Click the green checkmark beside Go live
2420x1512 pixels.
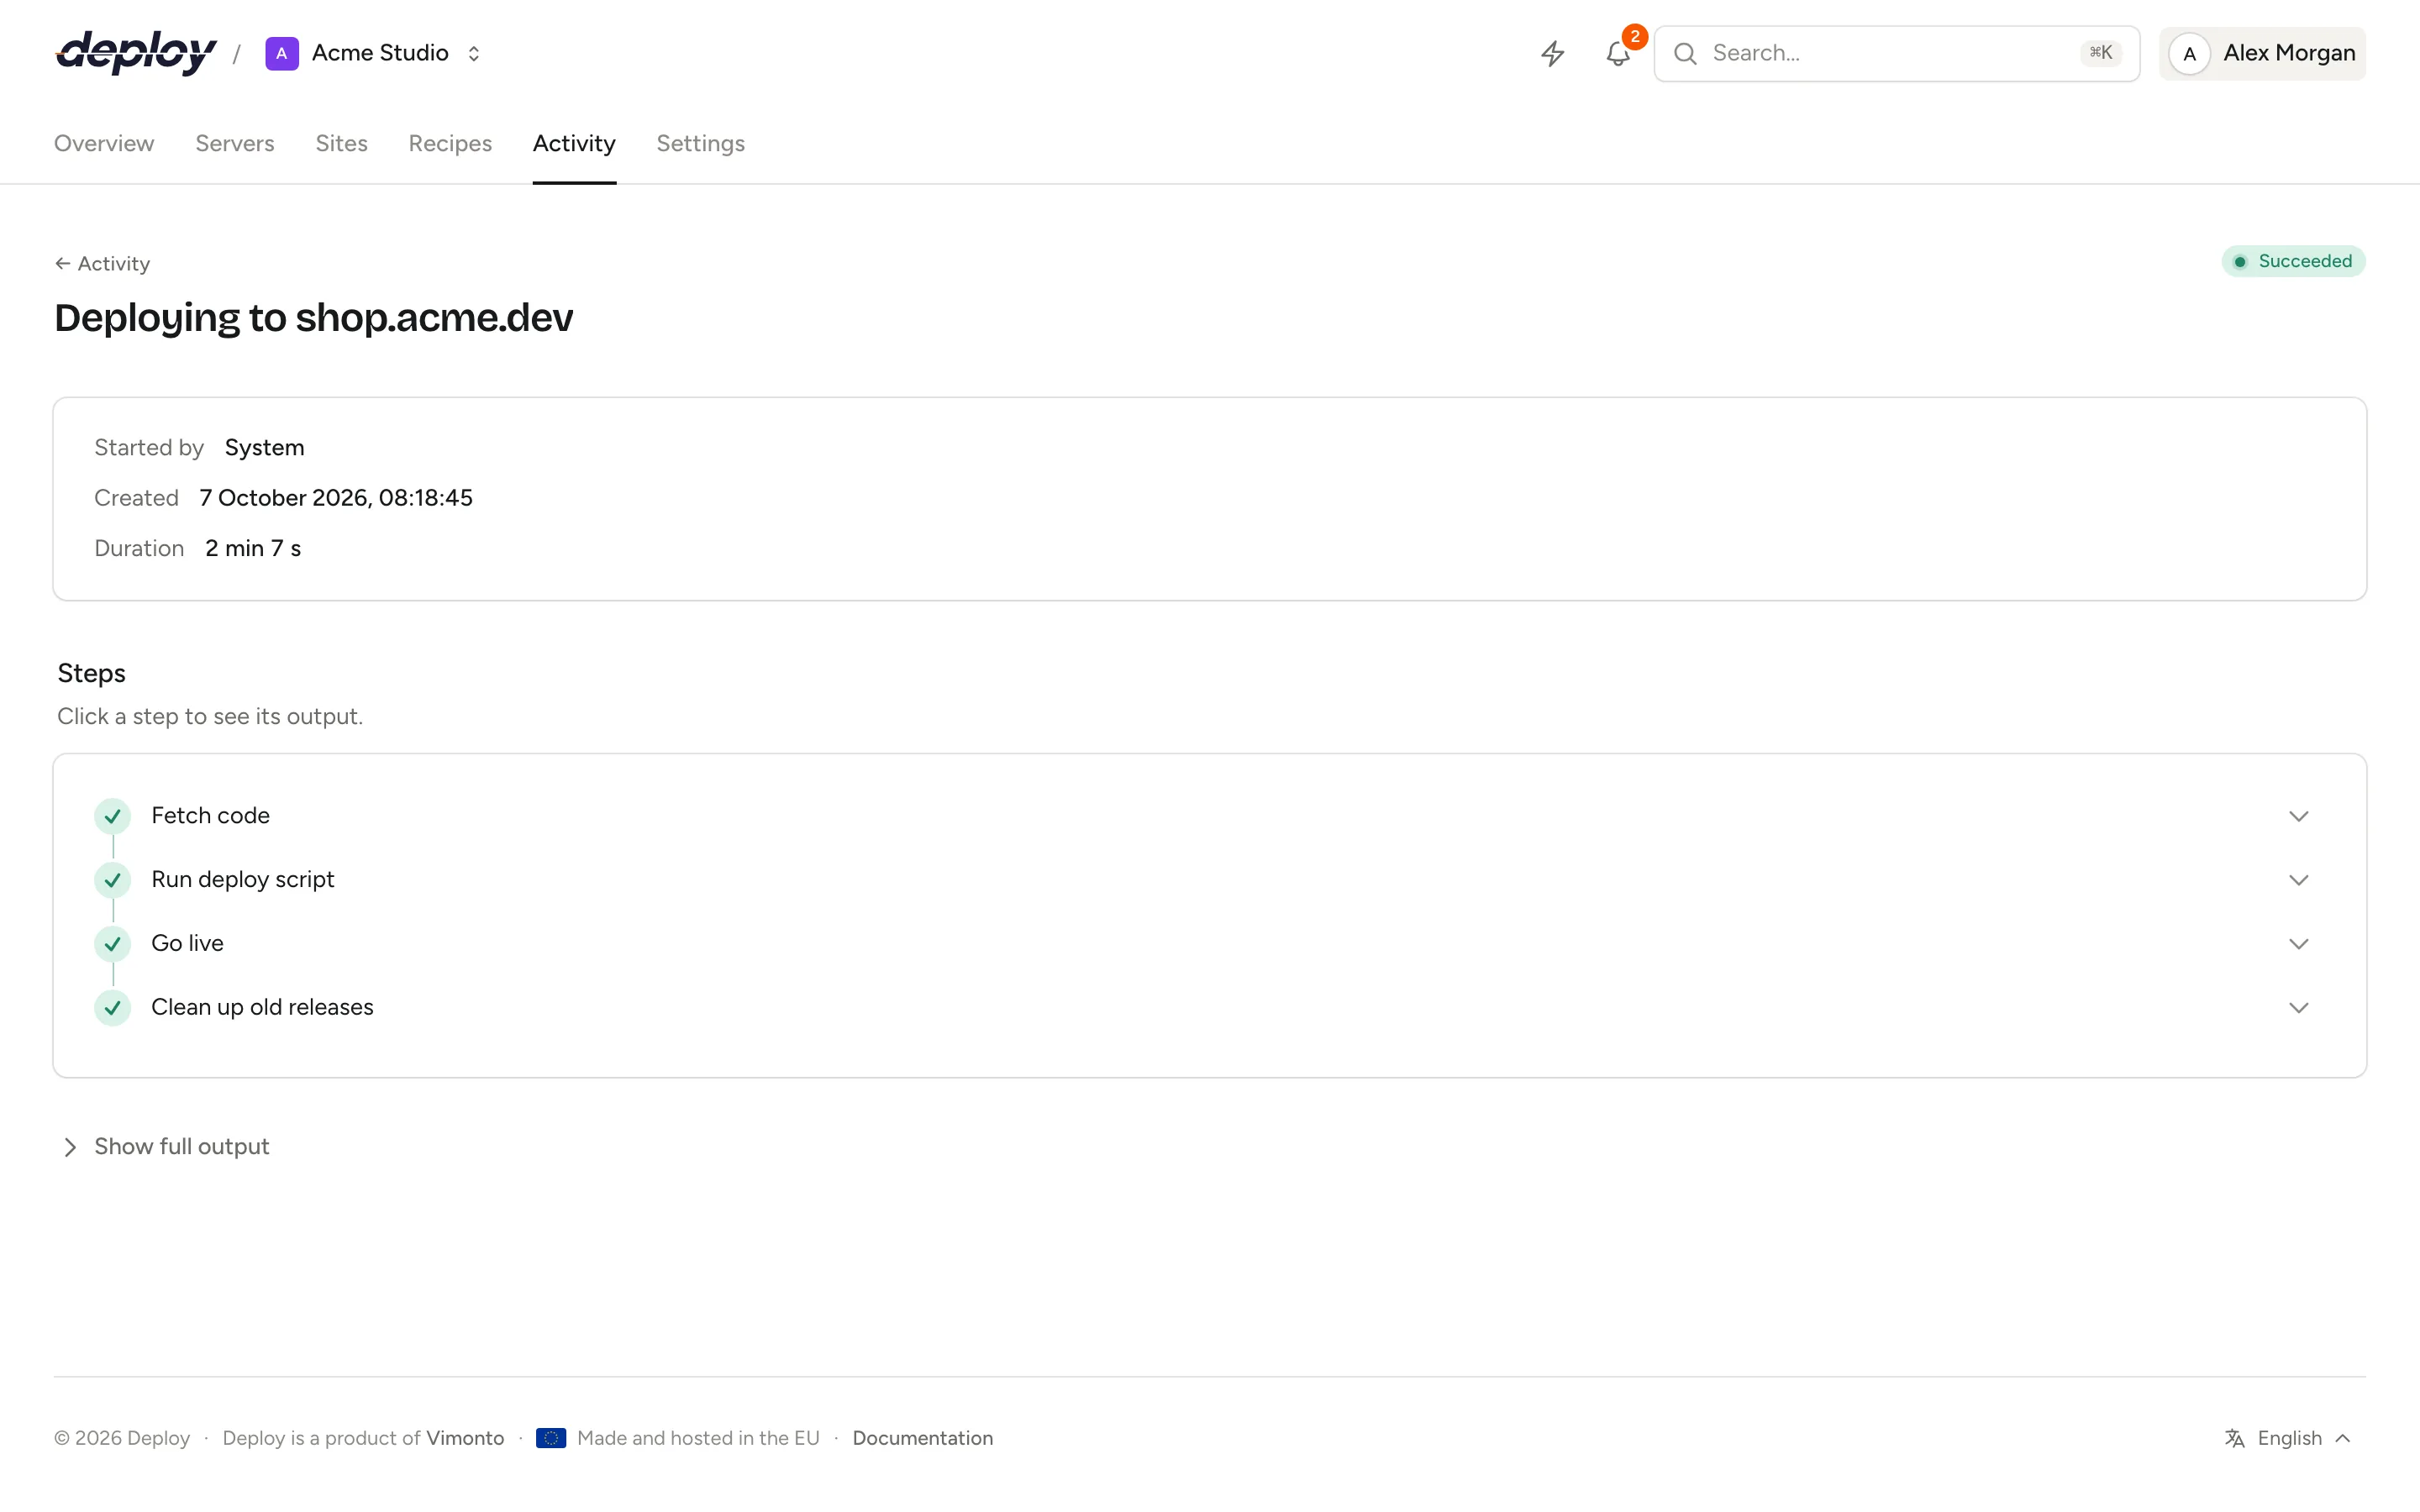point(113,944)
